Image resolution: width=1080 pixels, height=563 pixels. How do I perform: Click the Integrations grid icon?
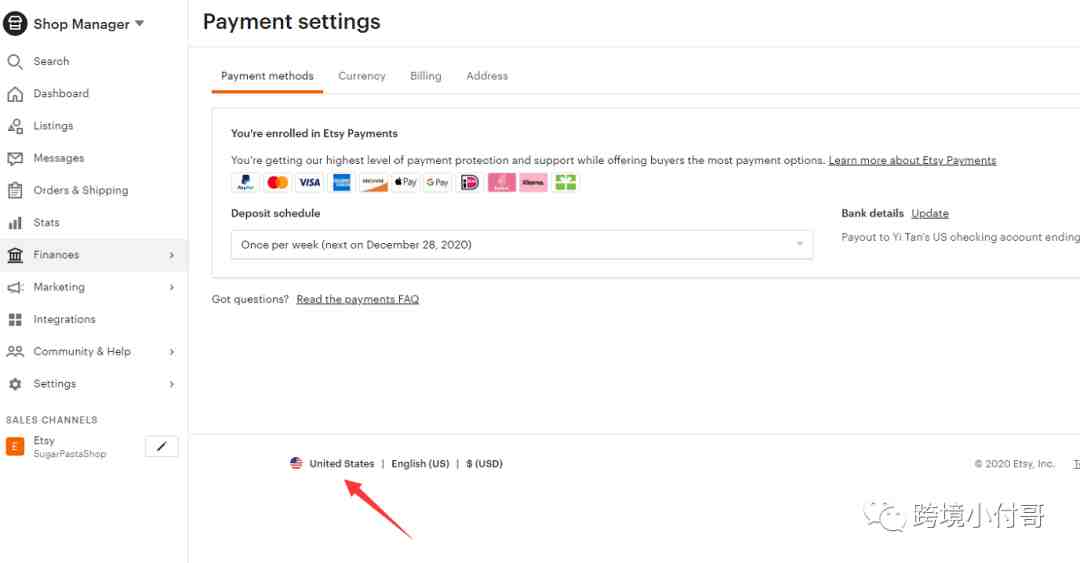[14, 320]
